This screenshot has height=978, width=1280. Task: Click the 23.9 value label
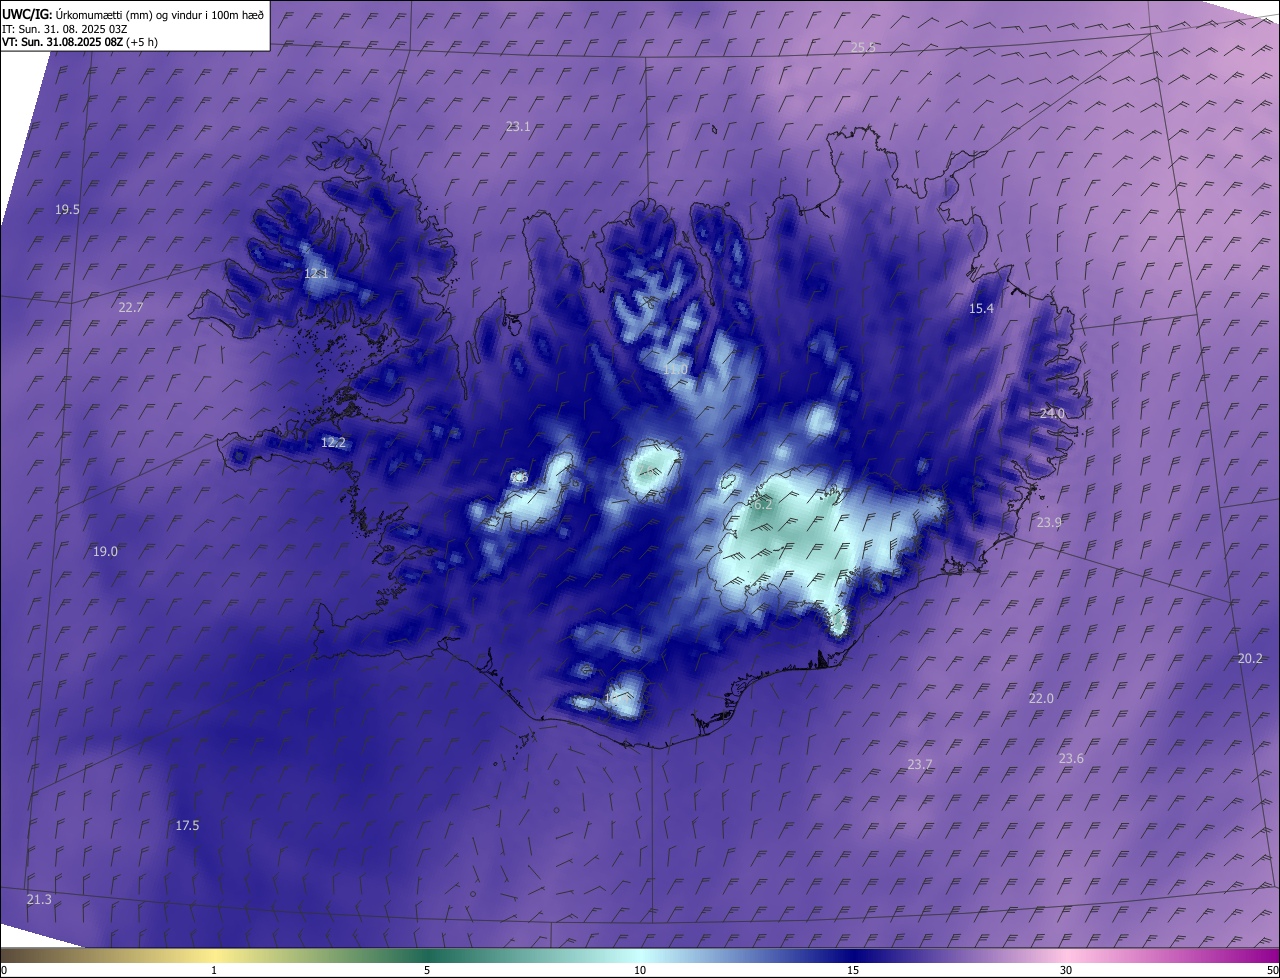[x=1049, y=522]
